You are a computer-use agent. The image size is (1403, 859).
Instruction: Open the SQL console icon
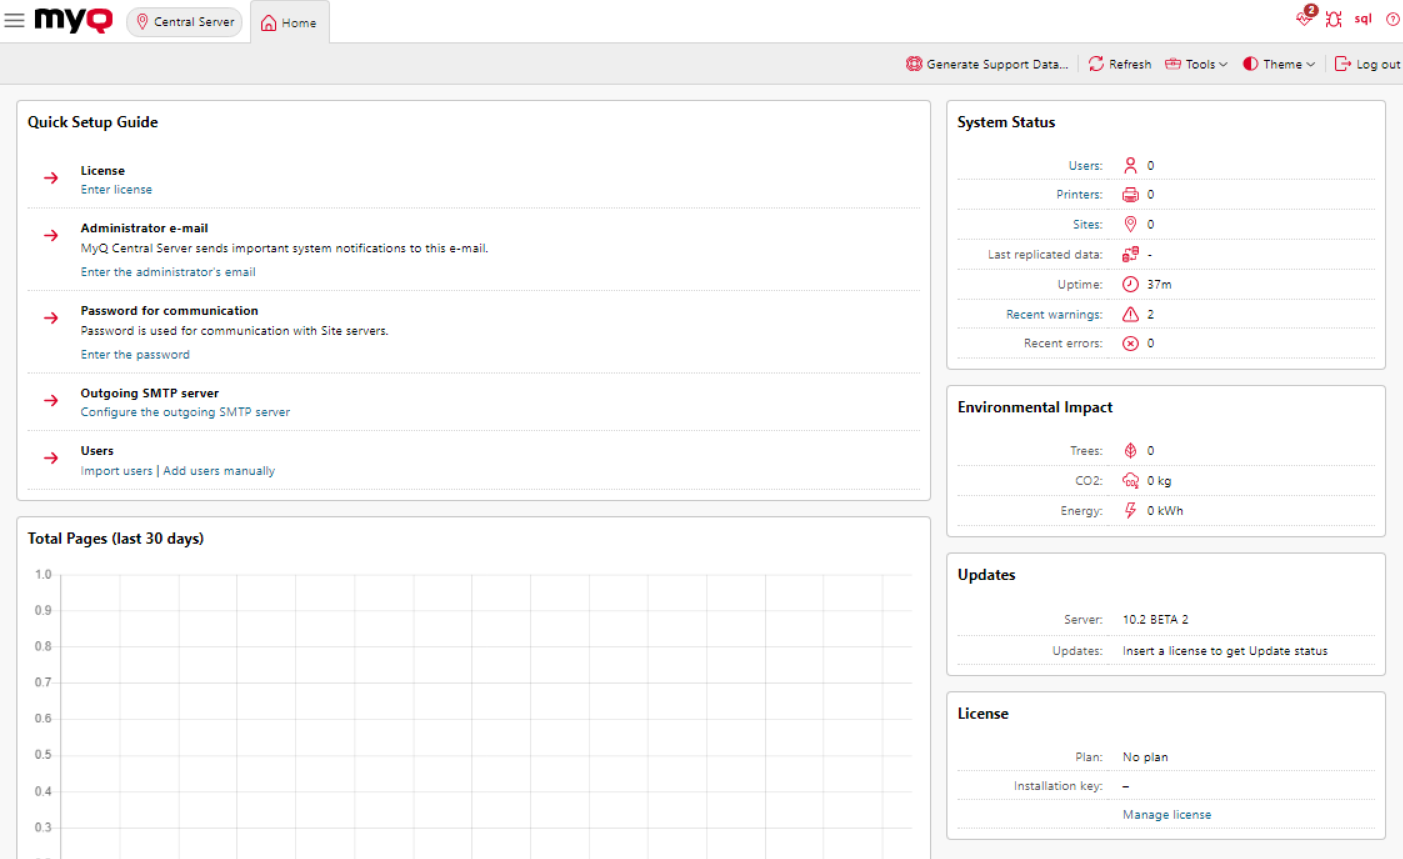click(1363, 18)
